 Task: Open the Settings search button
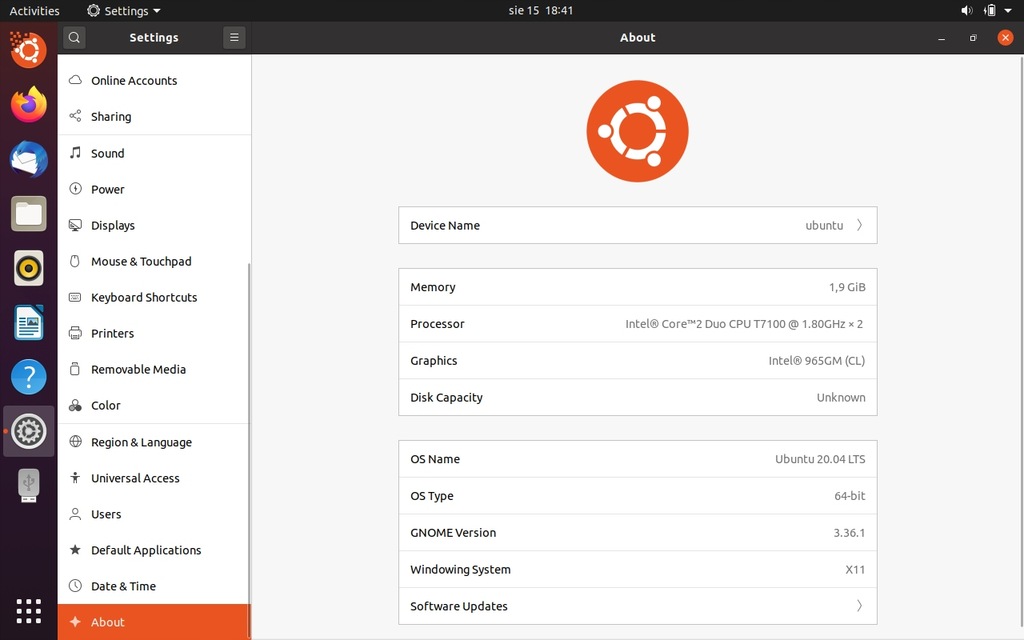coord(74,37)
